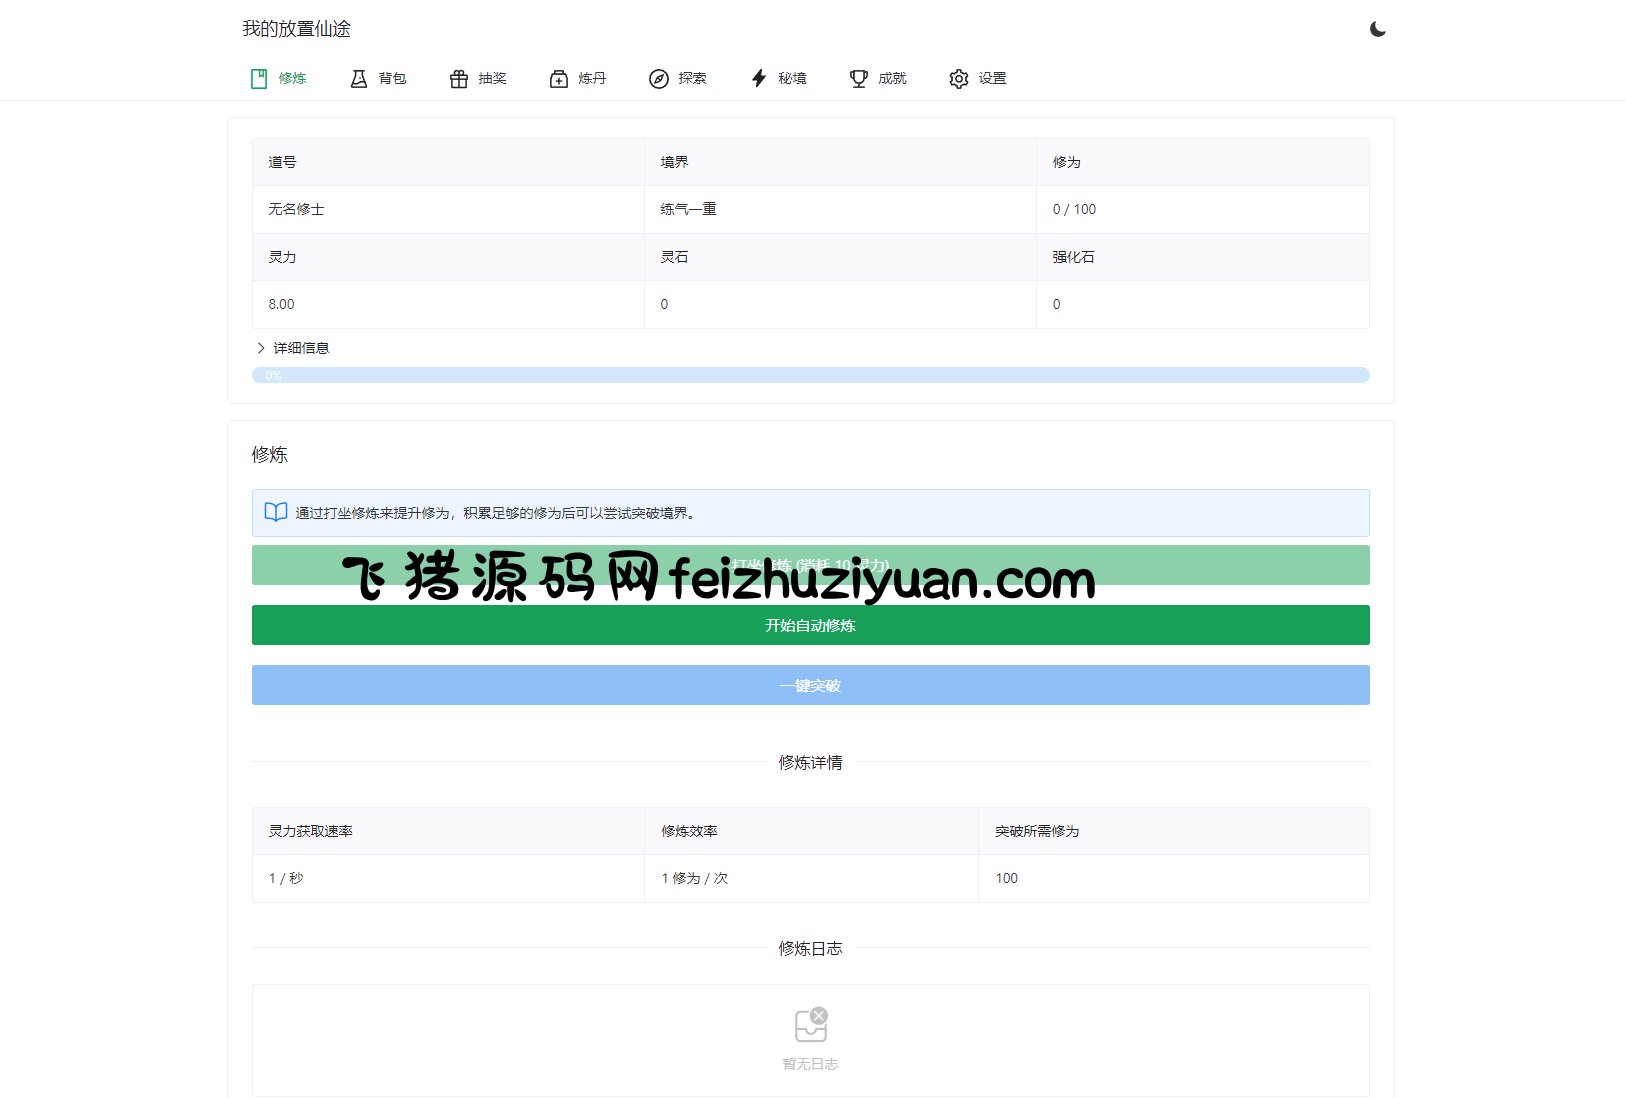The height and width of the screenshot is (1098, 1626).
Task: Click the 暂无日志 placeholder text
Action: [x=811, y=1064]
